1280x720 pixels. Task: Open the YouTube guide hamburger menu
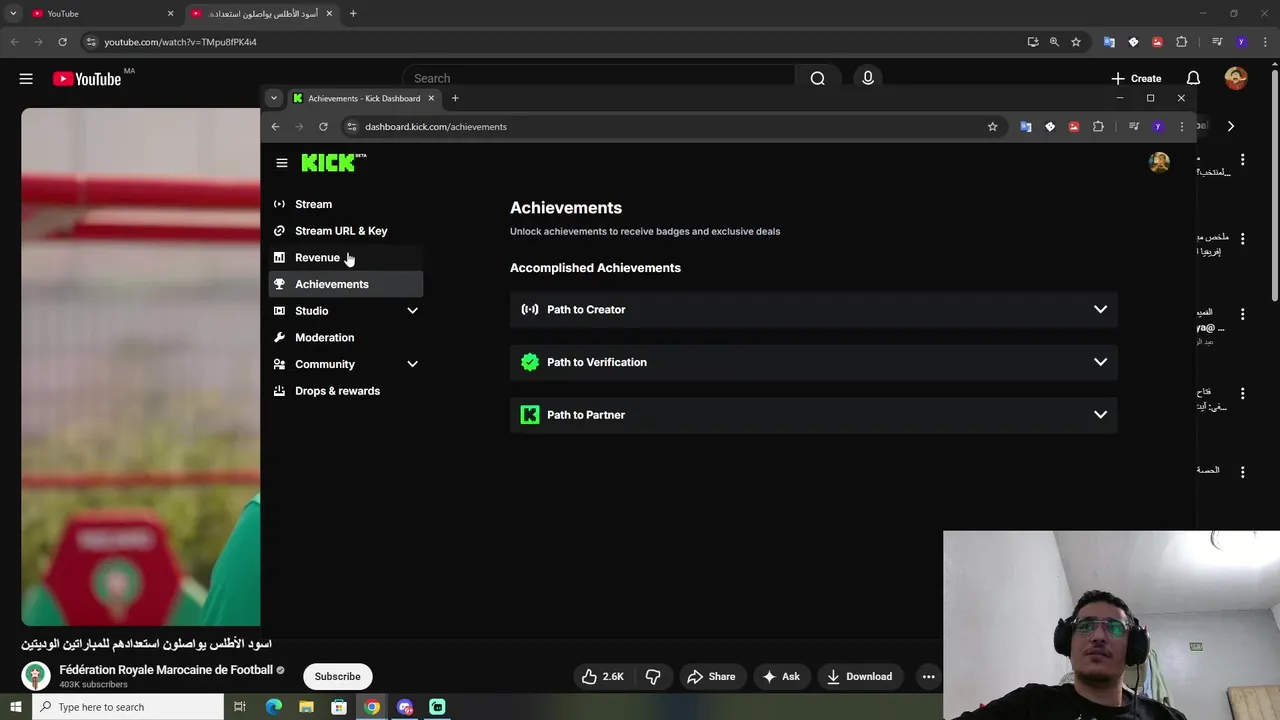[x=26, y=79]
